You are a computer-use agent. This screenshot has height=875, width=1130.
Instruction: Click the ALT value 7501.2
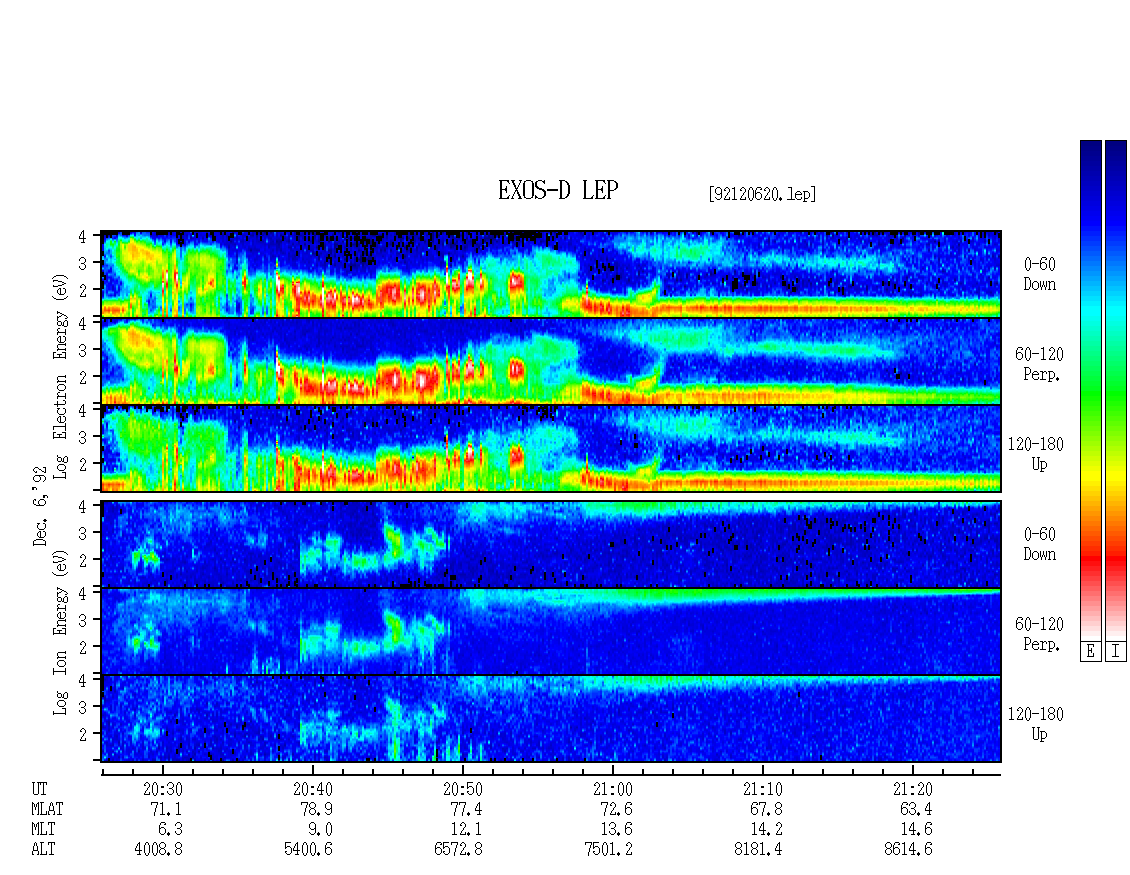(608, 850)
